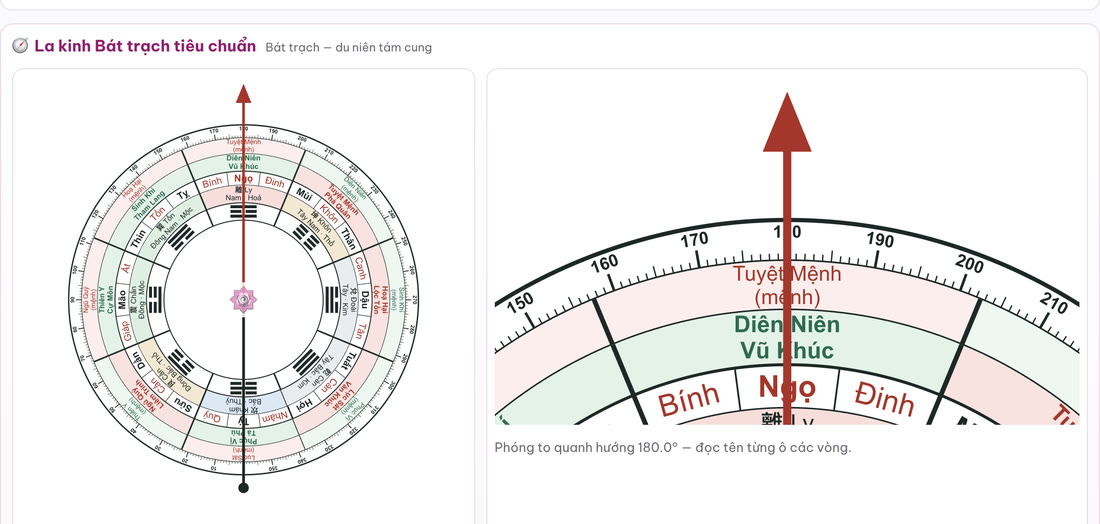
Task: Click the Càn trigram near Tây Bắc Kim
Action: (307, 363)
